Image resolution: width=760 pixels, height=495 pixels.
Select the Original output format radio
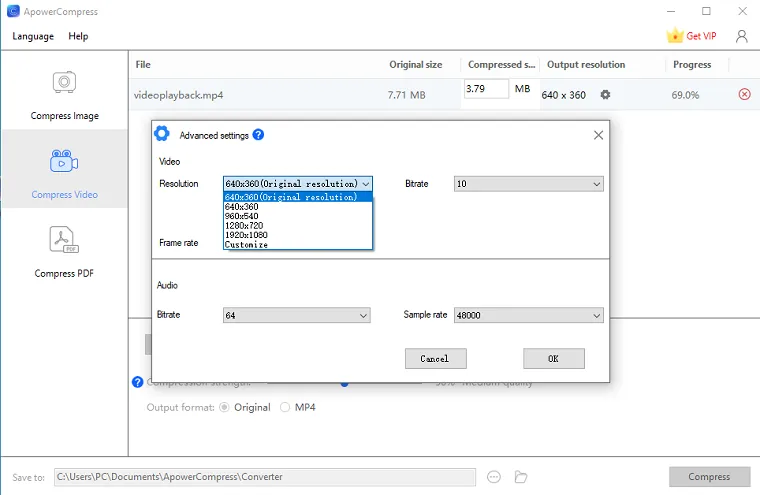[x=224, y=407]
